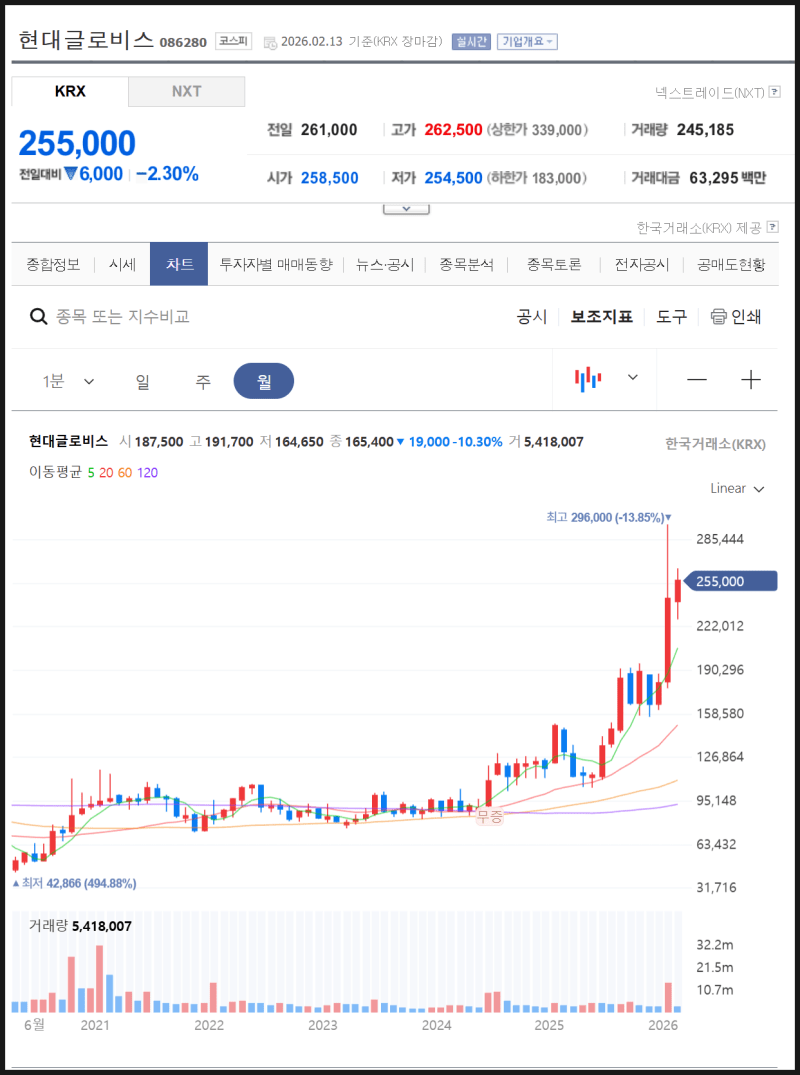Select the 일 daily interval
This screenshot has width=800, height=1075.
143,381
